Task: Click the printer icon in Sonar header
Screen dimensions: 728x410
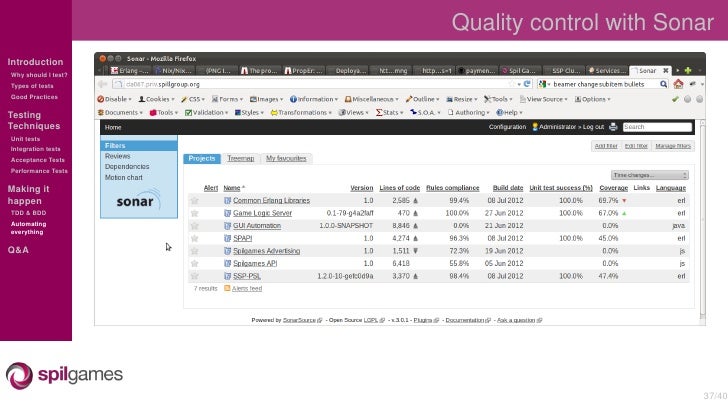Action: point(613,127)
